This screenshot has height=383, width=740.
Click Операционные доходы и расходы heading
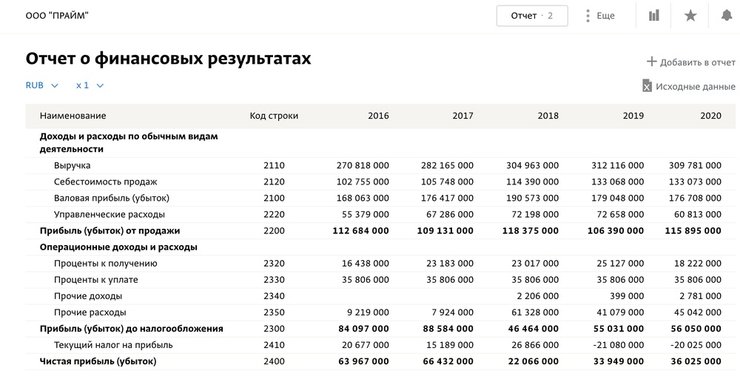[118, 247]
